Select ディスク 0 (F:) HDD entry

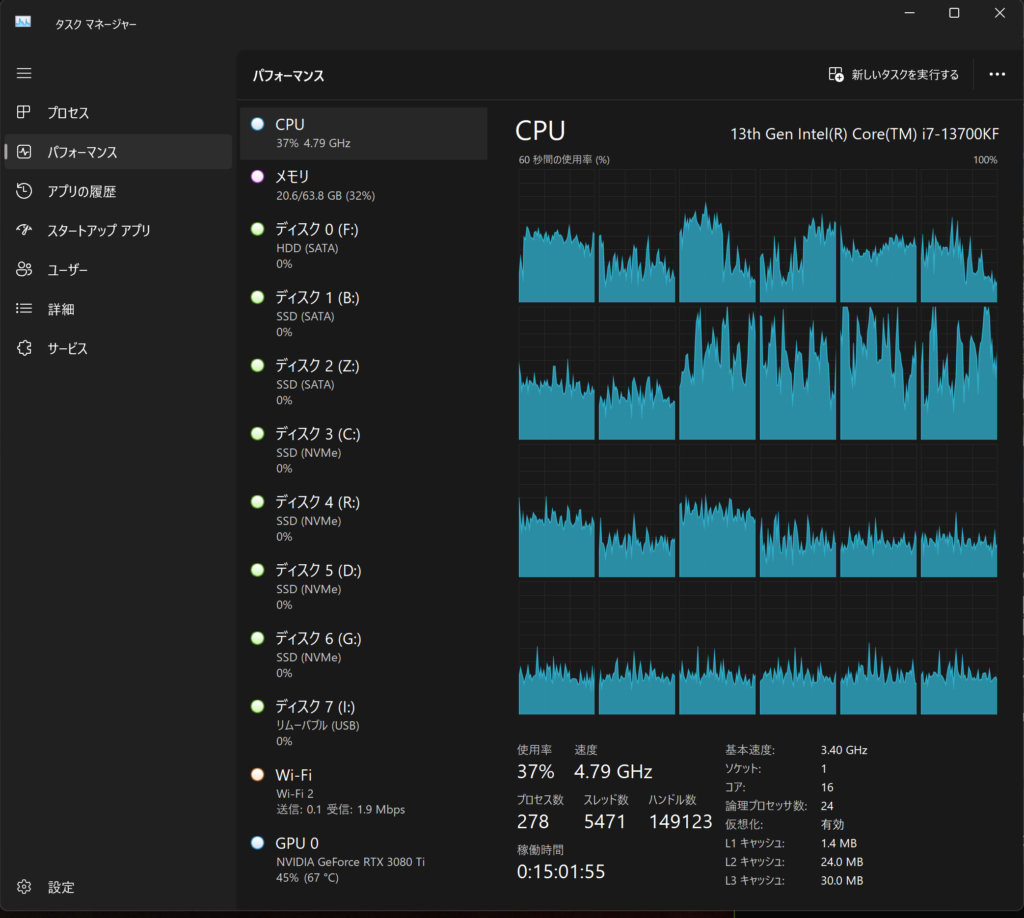(x=364, y=245)
